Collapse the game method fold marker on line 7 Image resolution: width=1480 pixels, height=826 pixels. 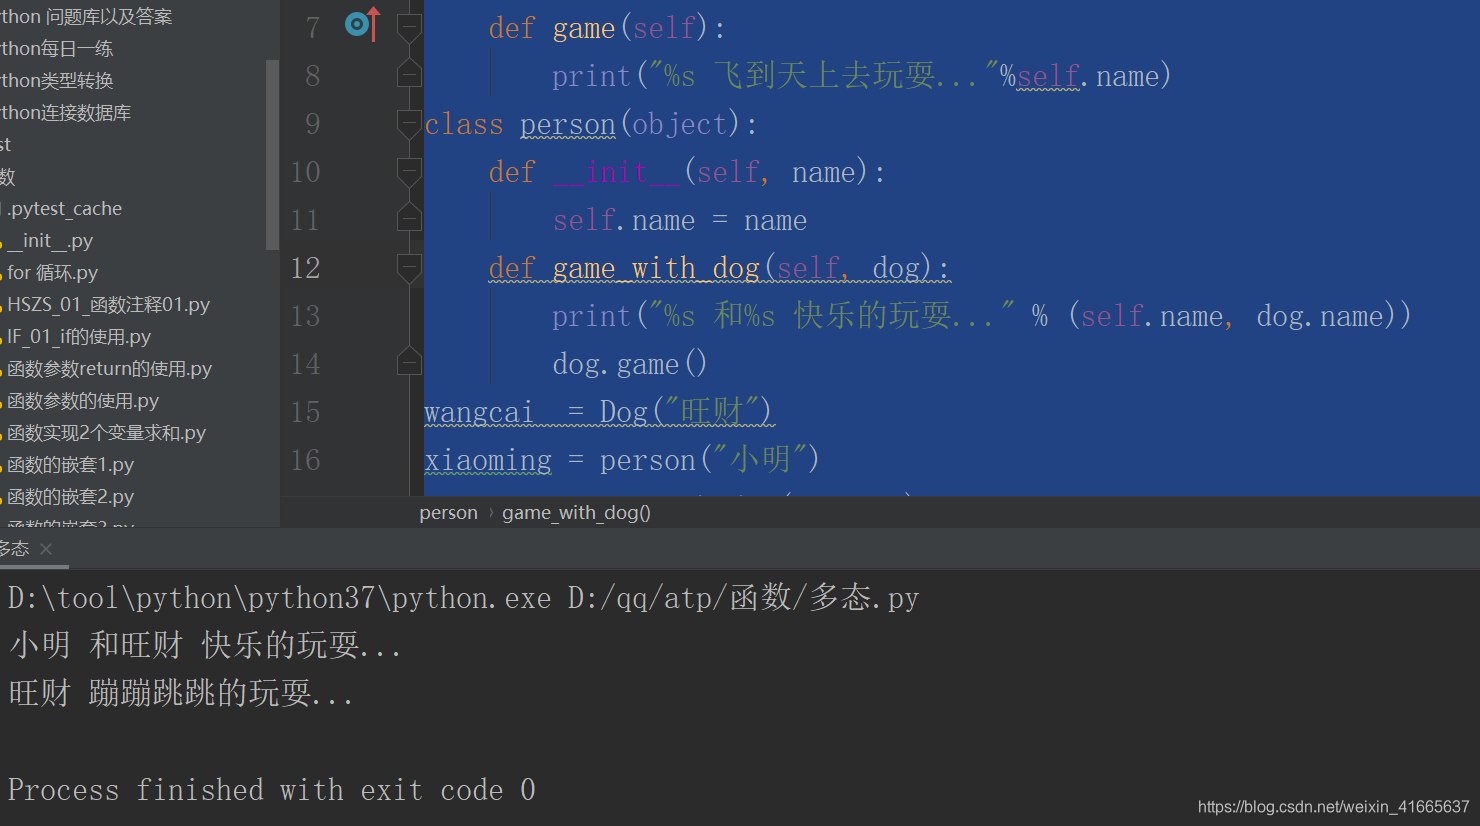click(x=409, y=27)
